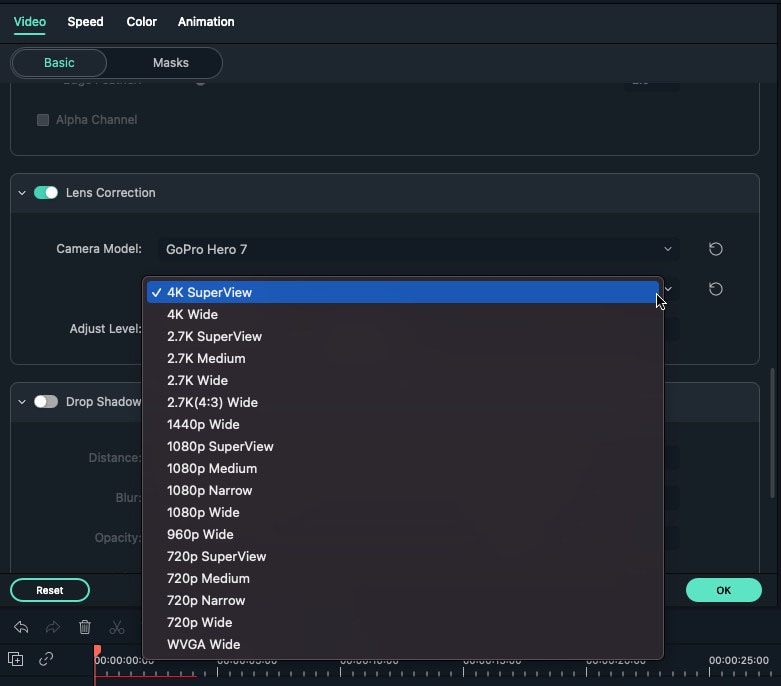The height and width of the screenshot is (686, 781).
Task: Click the redo arrow icon
Action: 53,627
